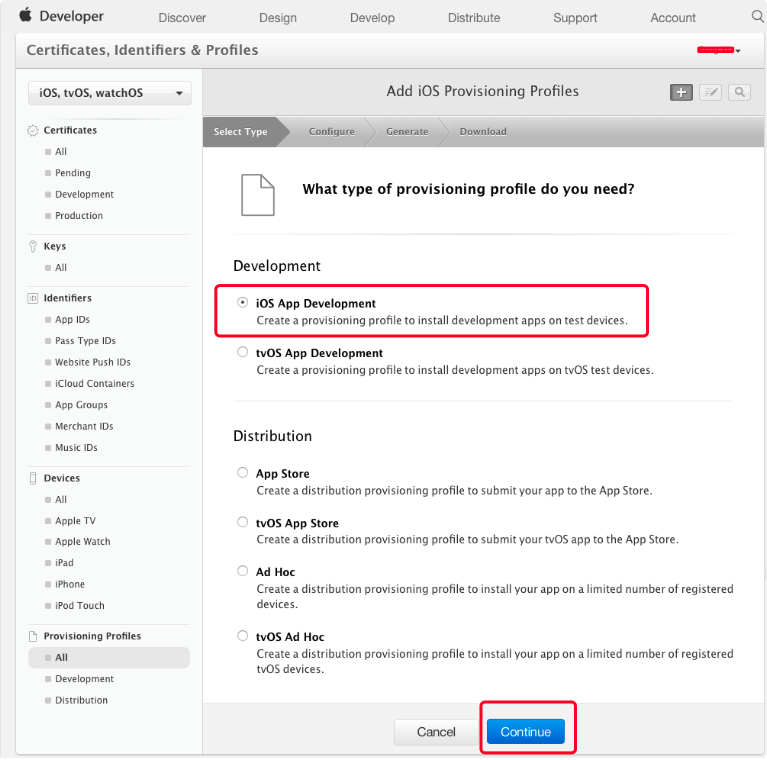Click the Keys section heading
This screenshot has width=767, height=760.
pyautogui.click(x=54, y=246)
